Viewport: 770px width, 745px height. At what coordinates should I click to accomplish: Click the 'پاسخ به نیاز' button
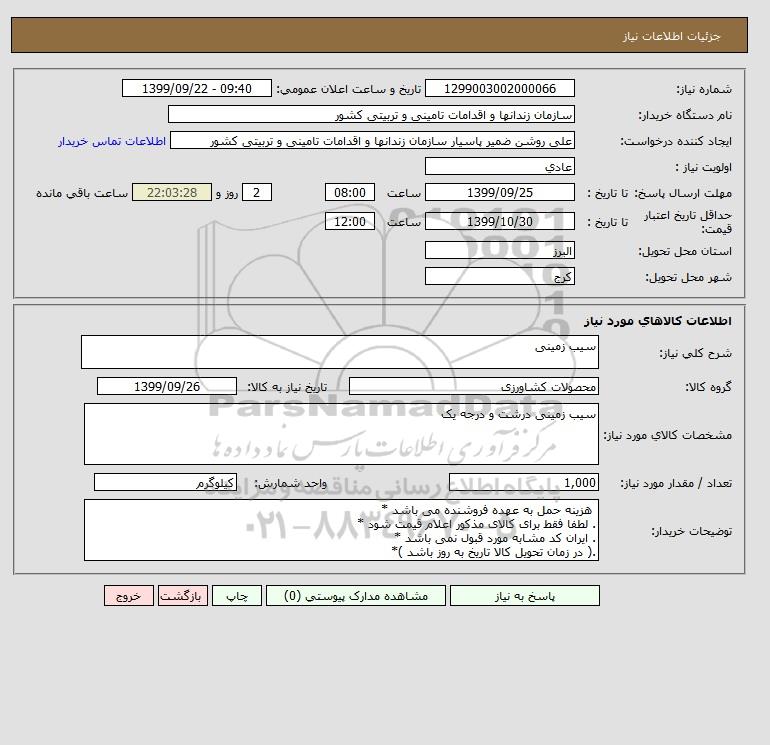[x=524, y=596]
